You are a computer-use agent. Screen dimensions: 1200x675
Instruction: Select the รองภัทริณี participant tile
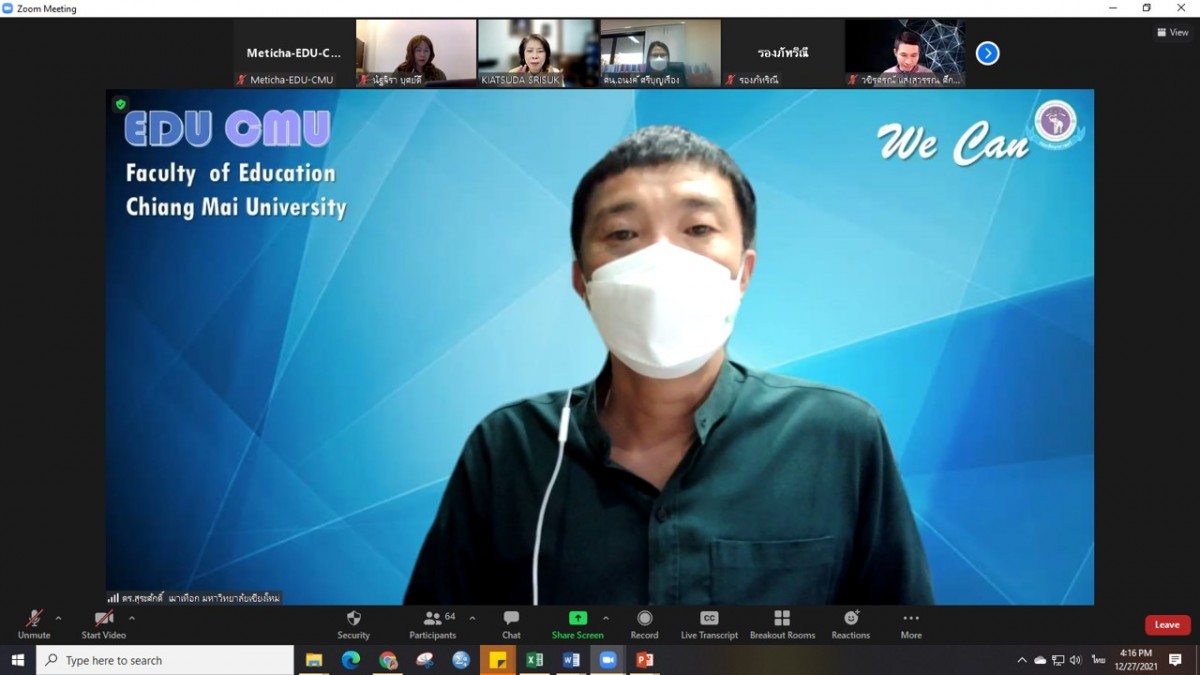point(782,53)
